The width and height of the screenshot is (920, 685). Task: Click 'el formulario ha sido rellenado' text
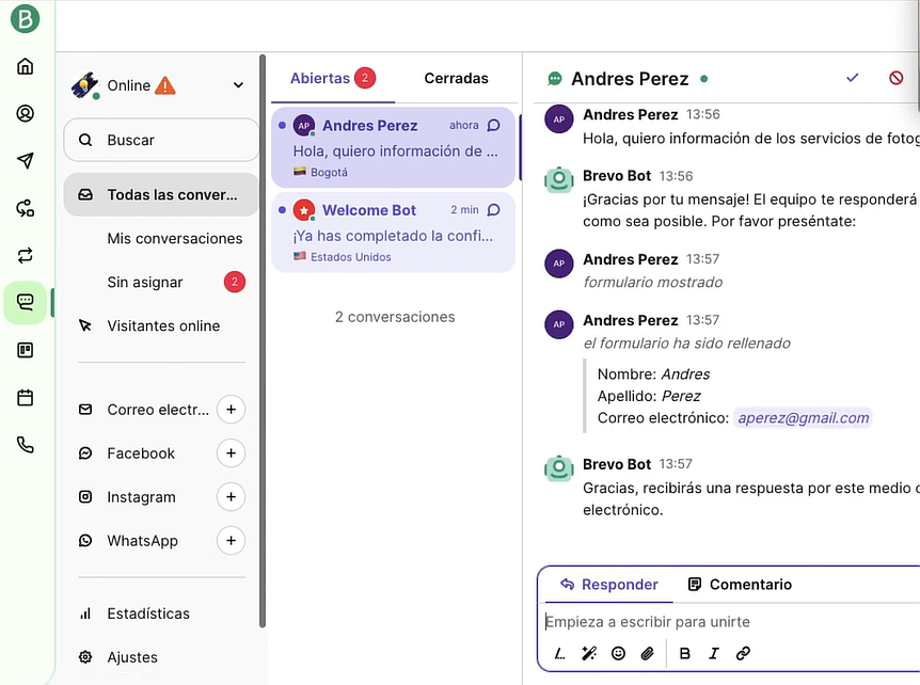[x=686, y=343]
